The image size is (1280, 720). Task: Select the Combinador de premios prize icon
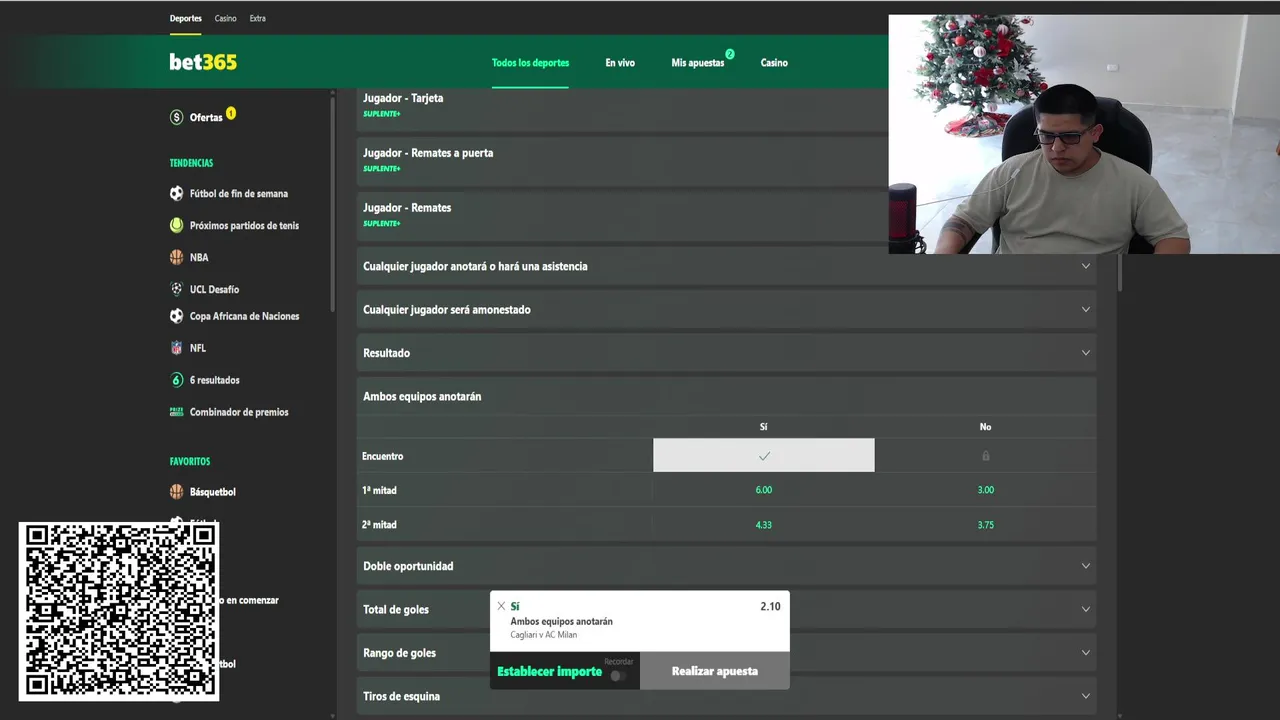[177, 412]
